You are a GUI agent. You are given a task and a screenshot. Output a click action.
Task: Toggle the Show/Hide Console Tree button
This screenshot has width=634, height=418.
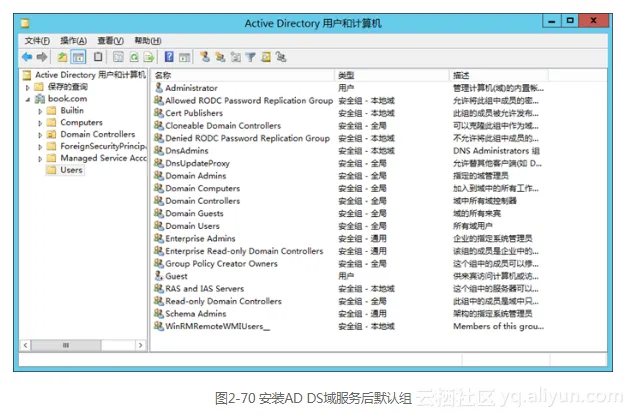coord(78,57)
